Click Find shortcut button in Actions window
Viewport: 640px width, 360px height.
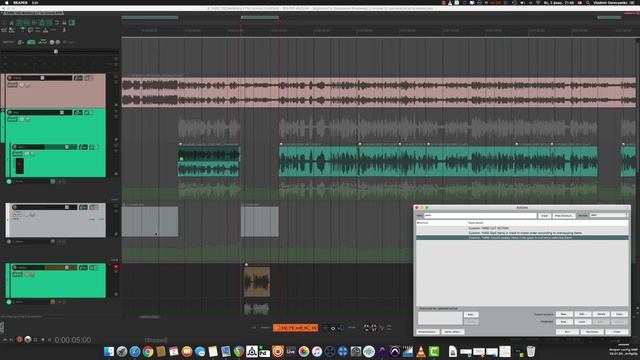pyautogui.click(x=563, y=216)
